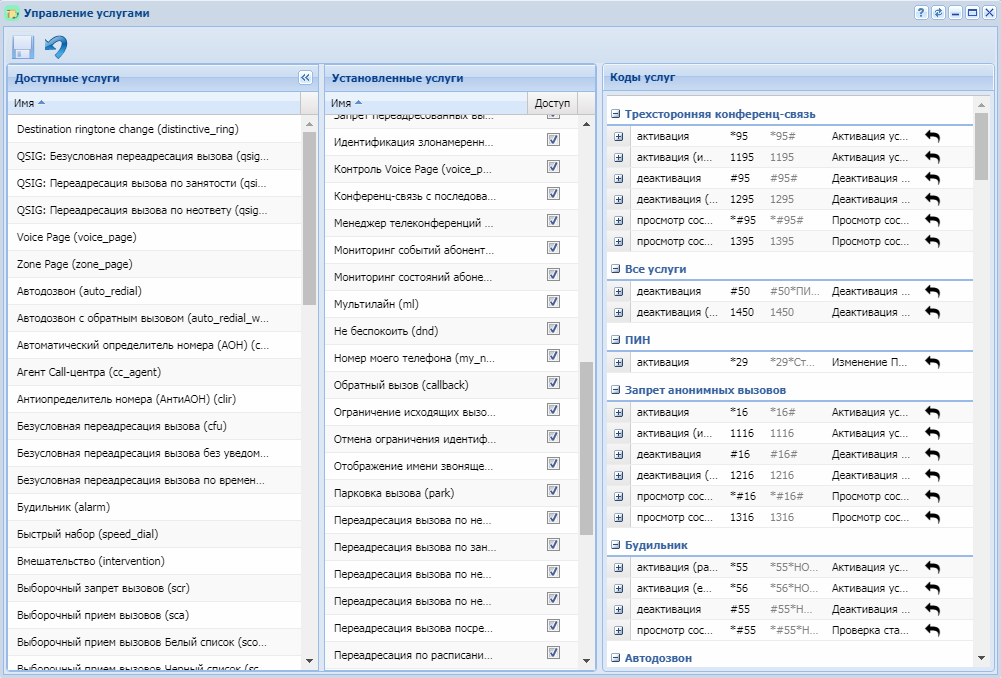The height and width of the screenshot is (678, 1001).
Task: Uncheck access for Не беспокоить (dnd)
Action: tap(553, 329)
